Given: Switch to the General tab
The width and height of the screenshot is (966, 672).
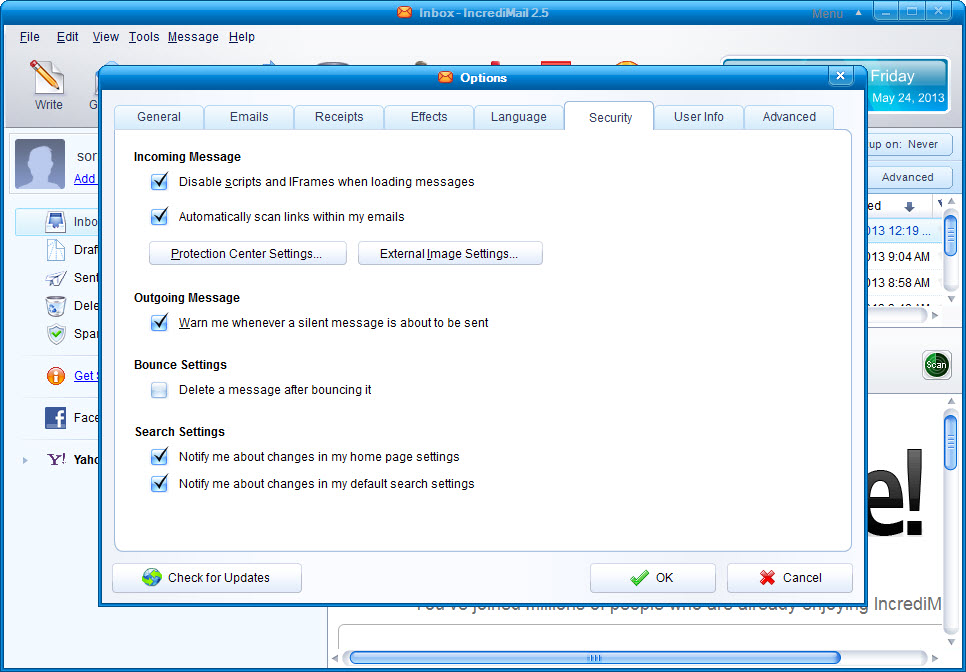Looking at the screenshot, I should click(x=159, y=117).
